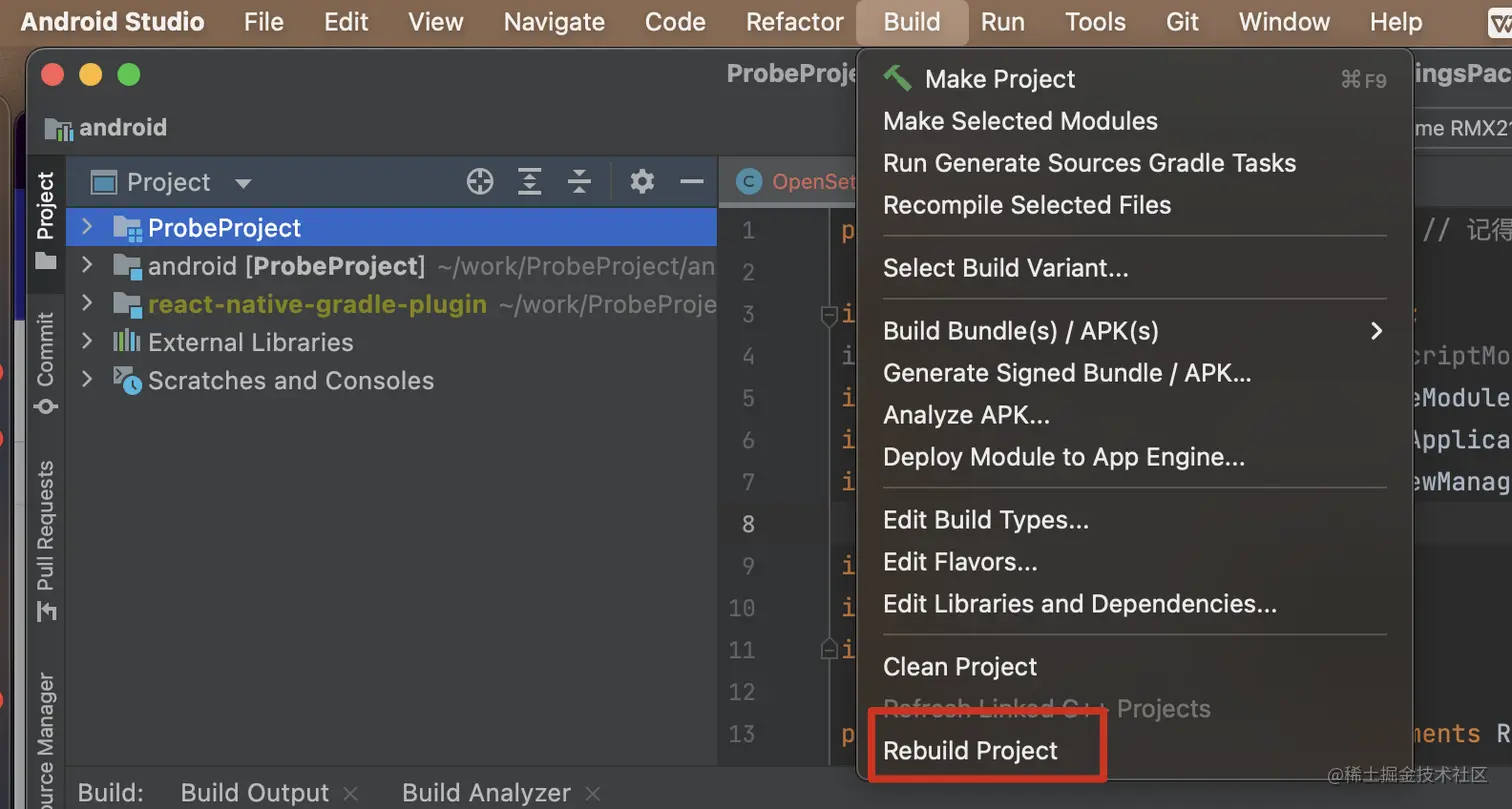Choose Clean Project from Build menu
The height and width of the screenshot is (809, 1512).
(x=960, y=667)
